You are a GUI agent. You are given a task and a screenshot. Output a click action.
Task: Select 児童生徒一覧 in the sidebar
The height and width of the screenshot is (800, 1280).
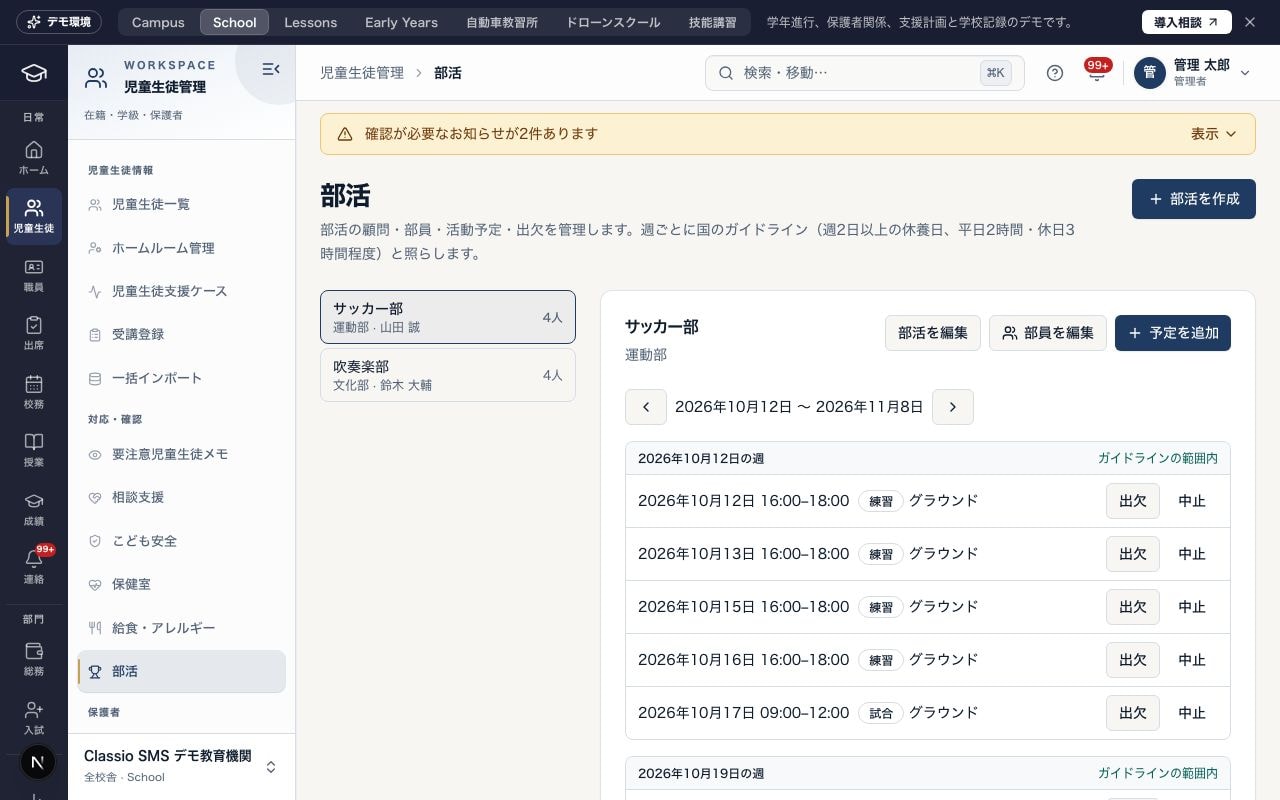tap(181, 204)
